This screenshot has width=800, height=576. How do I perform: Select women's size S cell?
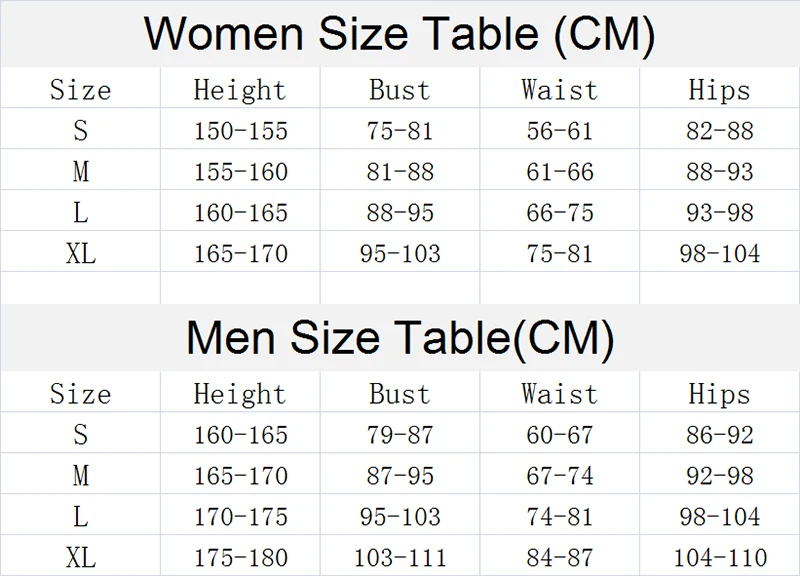point(81,130)
